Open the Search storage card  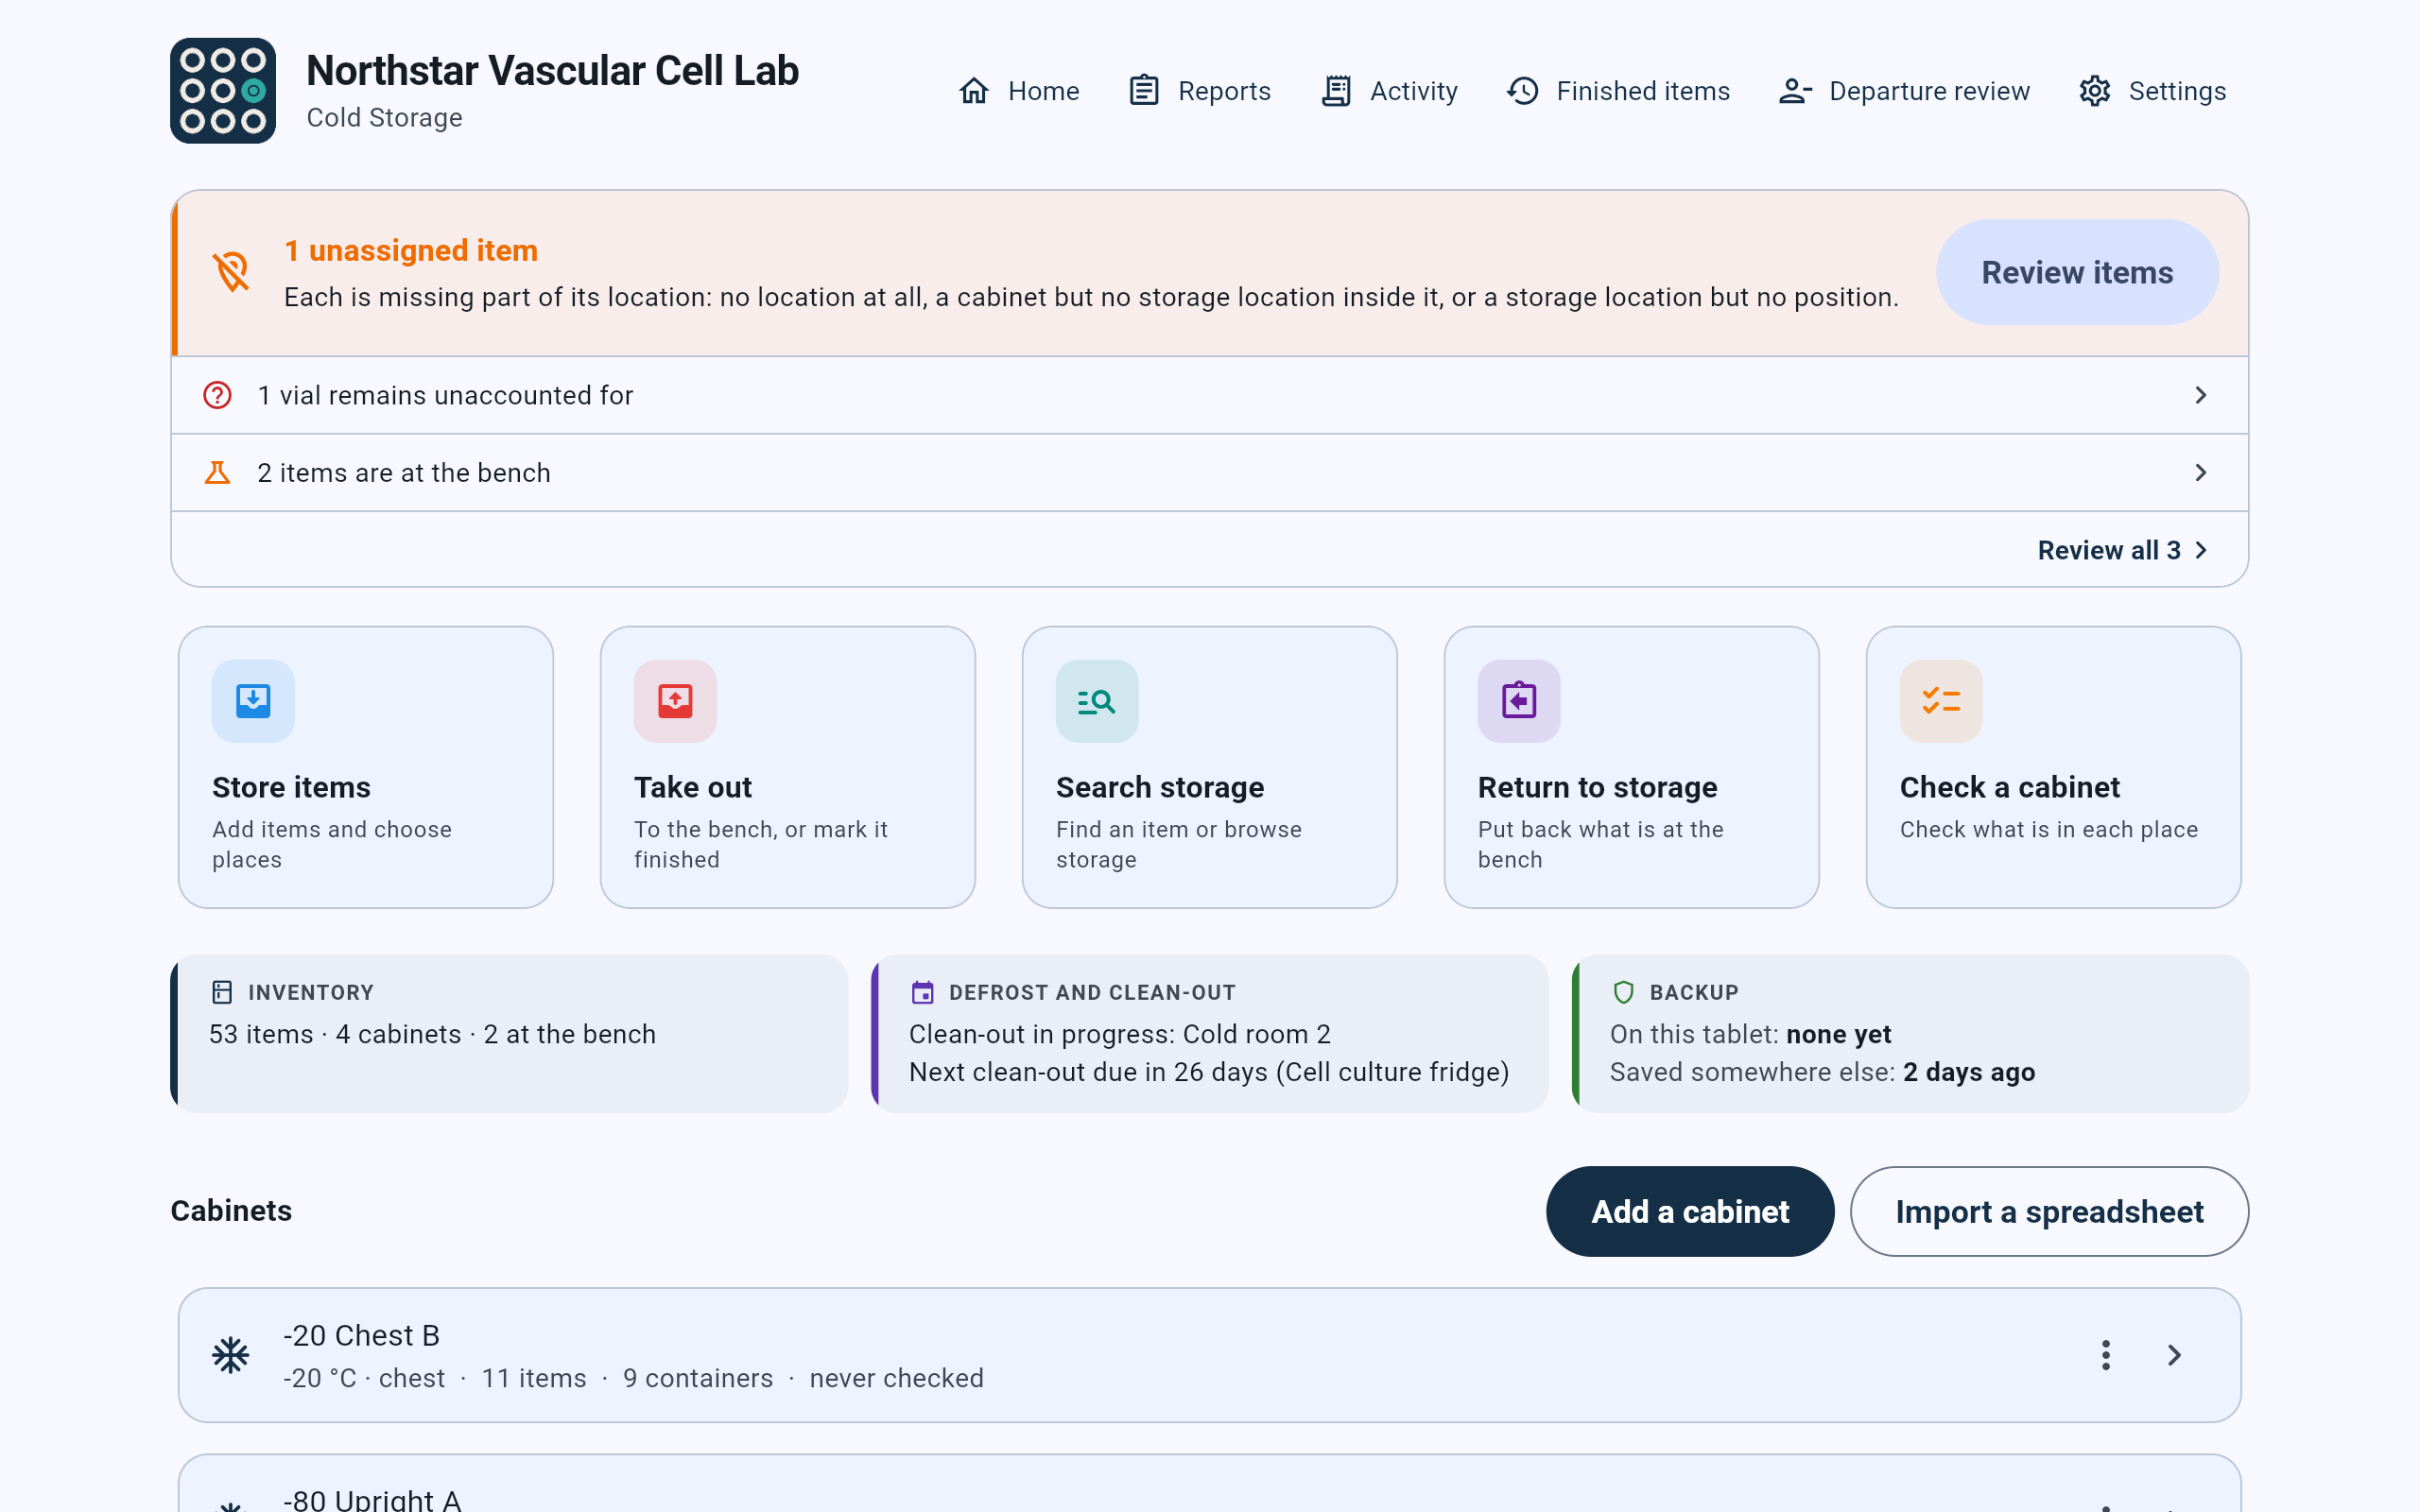[1210, 767]
